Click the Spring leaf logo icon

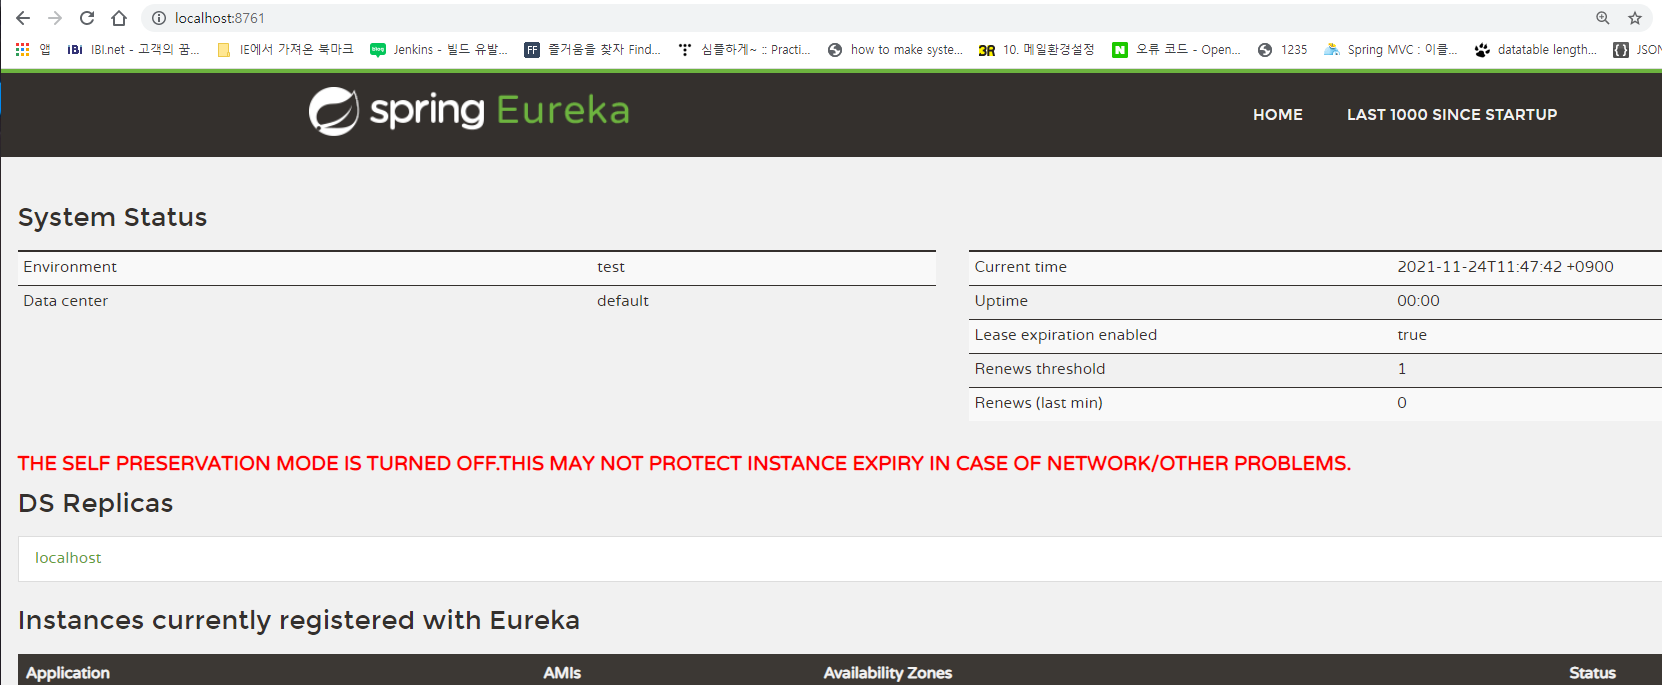click(334, 111)
